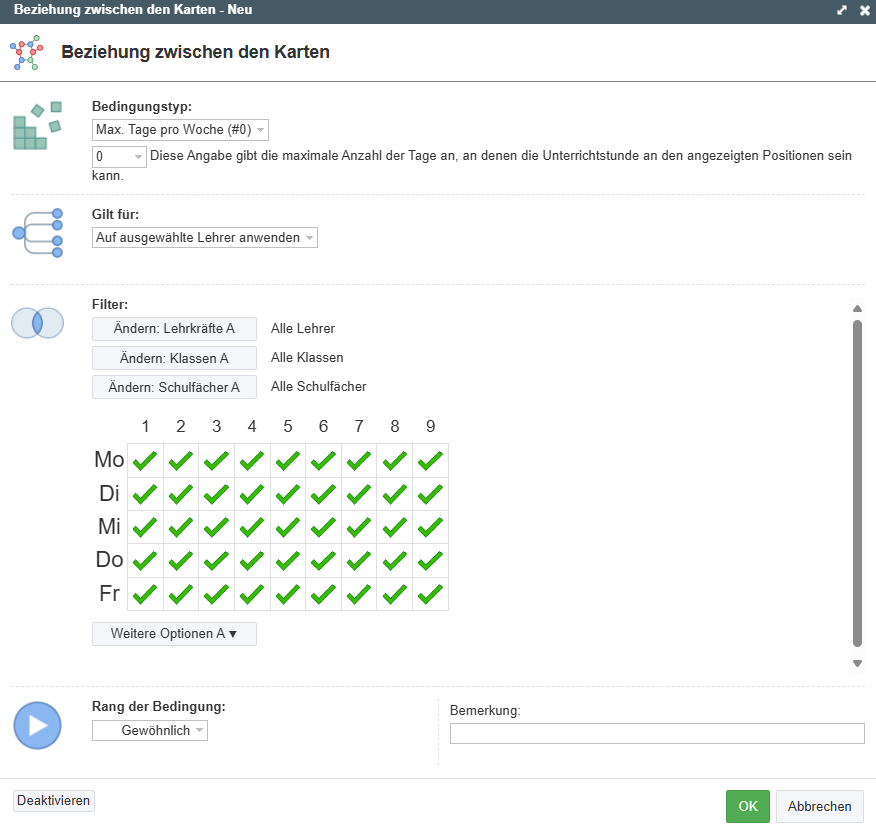876x833 pixels.
Task: Click column header 6 of the timetable grid
Action: [323, 427]
